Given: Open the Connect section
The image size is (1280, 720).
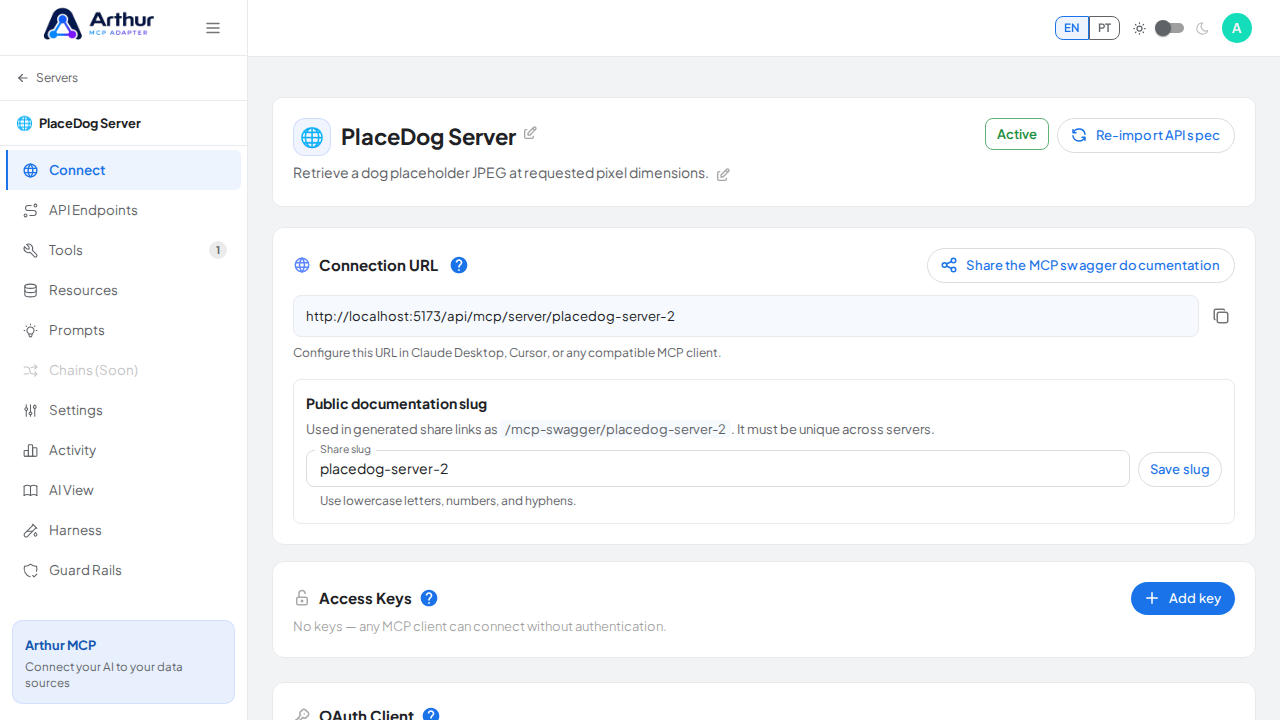Looking at the screenshot, I should pos(124,170).
